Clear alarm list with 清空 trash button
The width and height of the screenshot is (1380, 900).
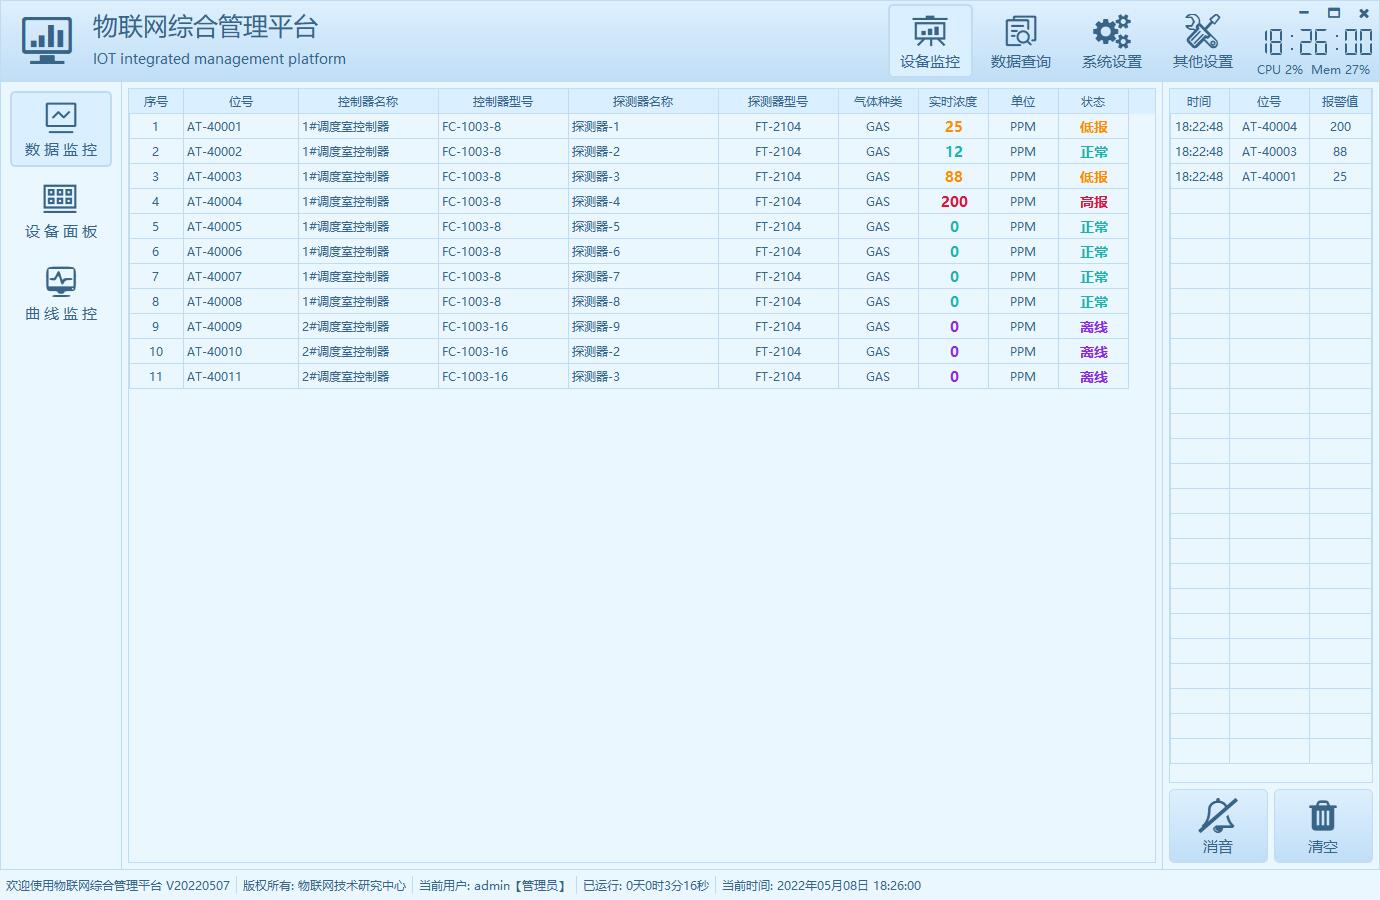tap(1322, 826)
